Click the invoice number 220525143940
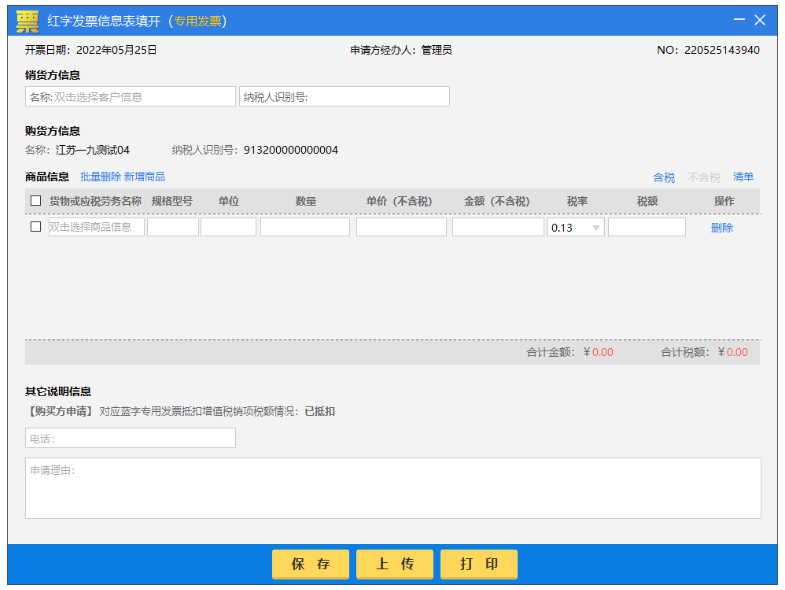 click(722, 50)
